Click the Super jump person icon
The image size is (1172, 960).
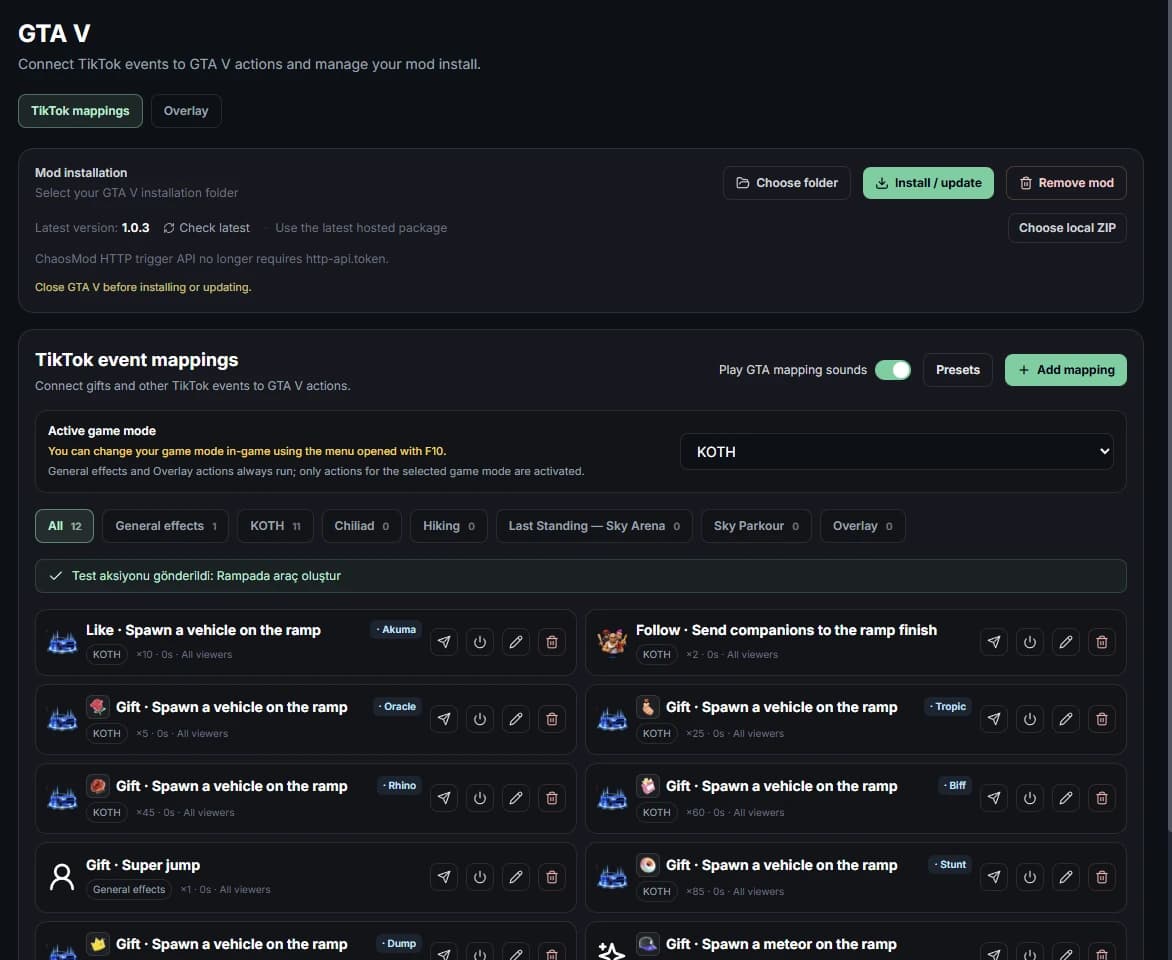point(62,877)
